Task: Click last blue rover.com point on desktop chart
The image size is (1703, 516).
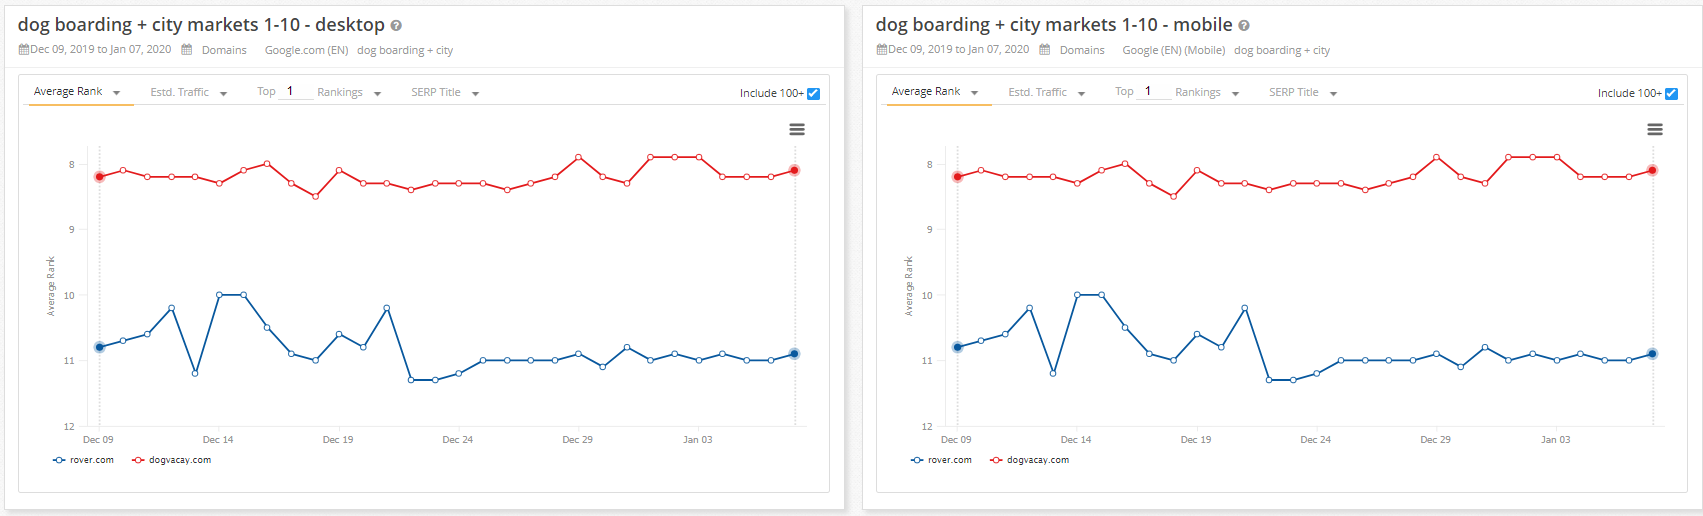Action: [794, 354]
